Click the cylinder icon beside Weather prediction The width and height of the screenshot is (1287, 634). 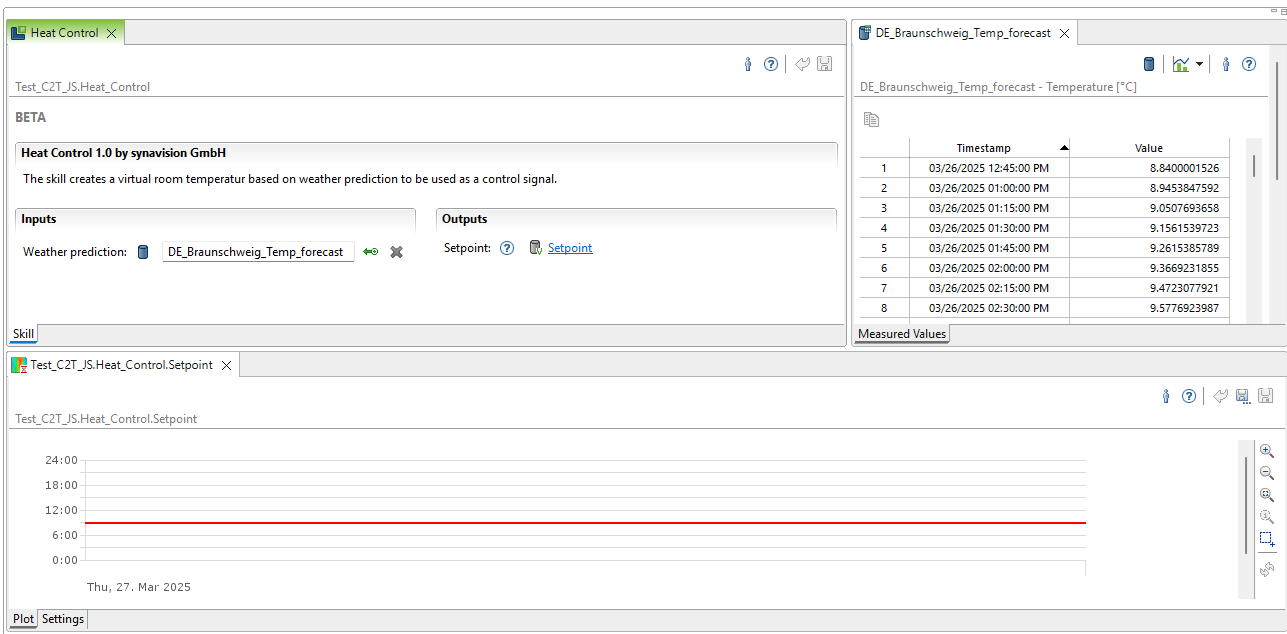click(x=143, y=252)
